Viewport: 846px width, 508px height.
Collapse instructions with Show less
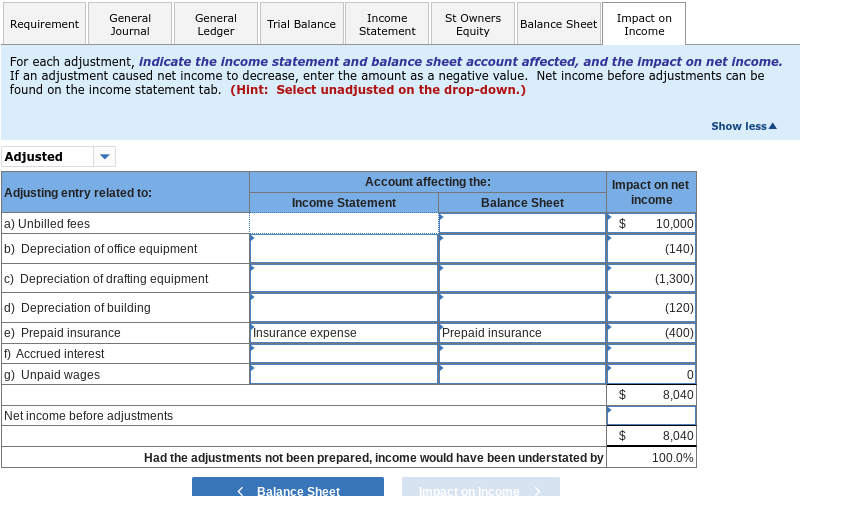pyautogui.click(x=743, y=126)
